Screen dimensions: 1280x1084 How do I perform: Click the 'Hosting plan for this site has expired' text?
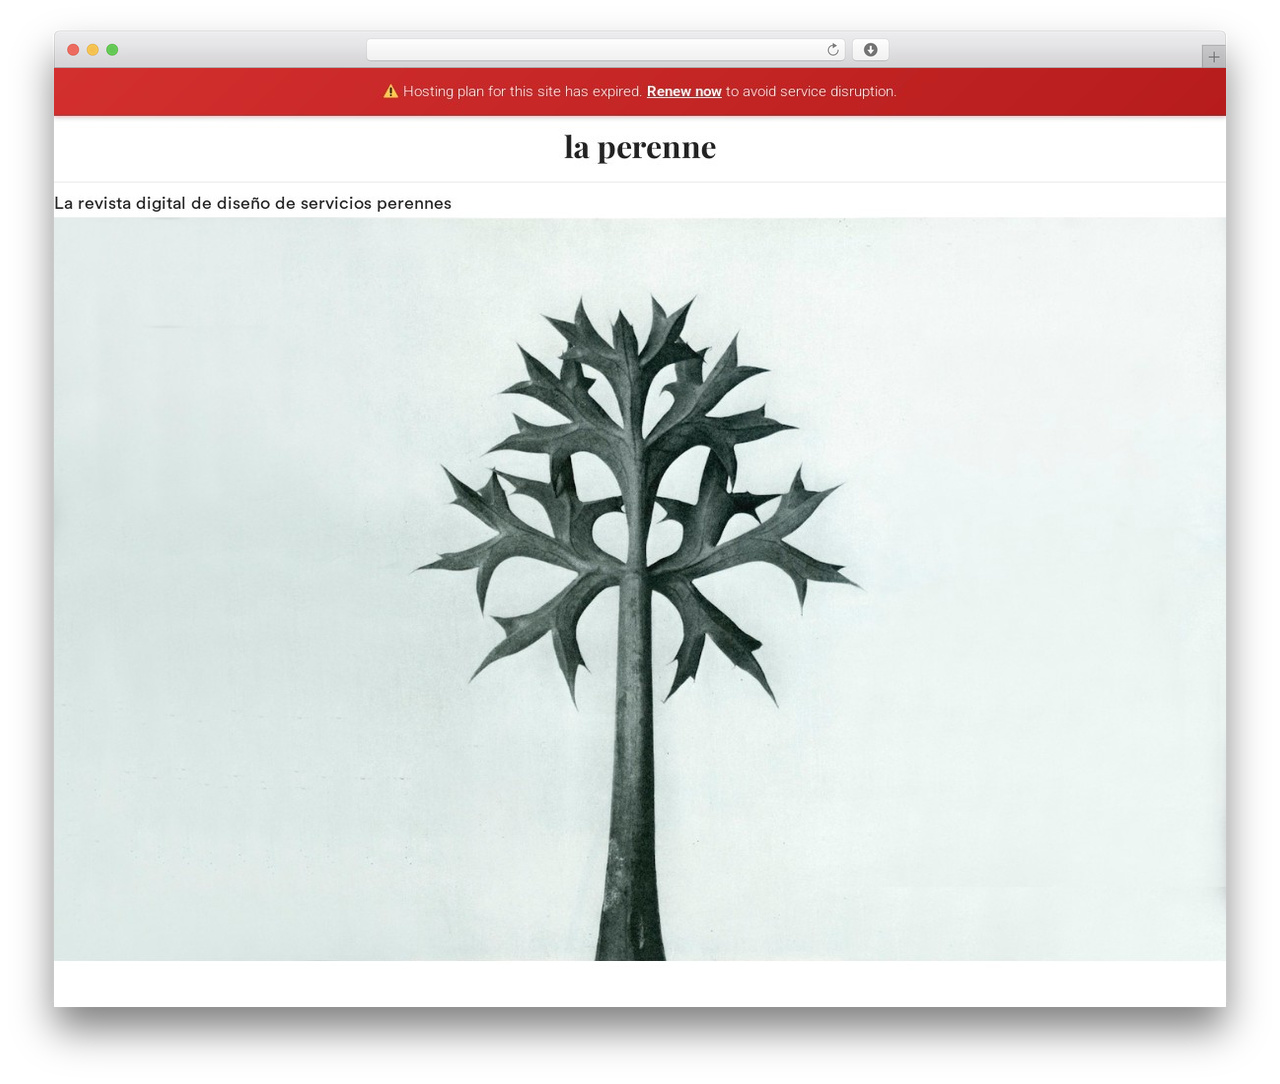click(522, 91)
